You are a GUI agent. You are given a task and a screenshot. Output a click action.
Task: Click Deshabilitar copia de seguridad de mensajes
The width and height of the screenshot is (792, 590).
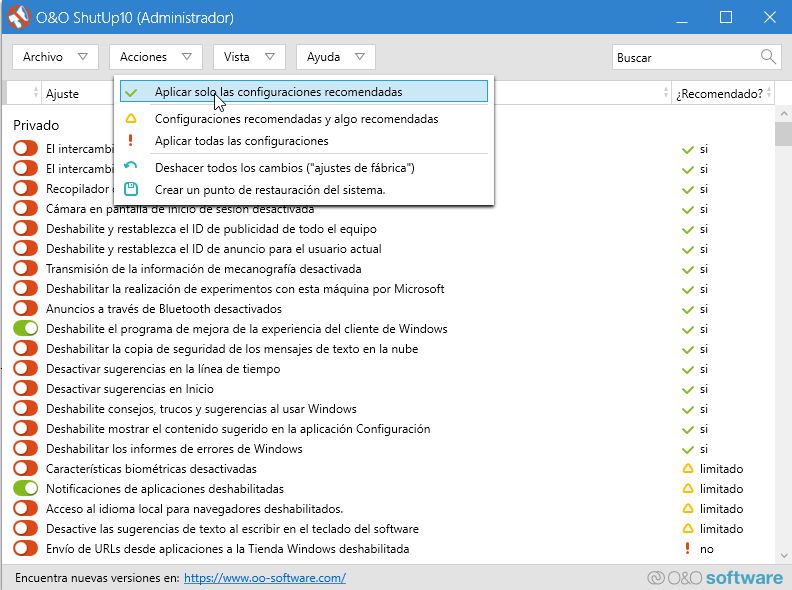[232, 349]
